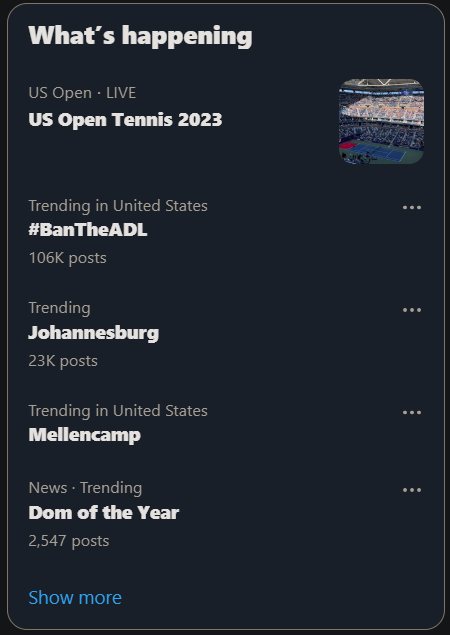Click the 2,547 posts count

69,541
